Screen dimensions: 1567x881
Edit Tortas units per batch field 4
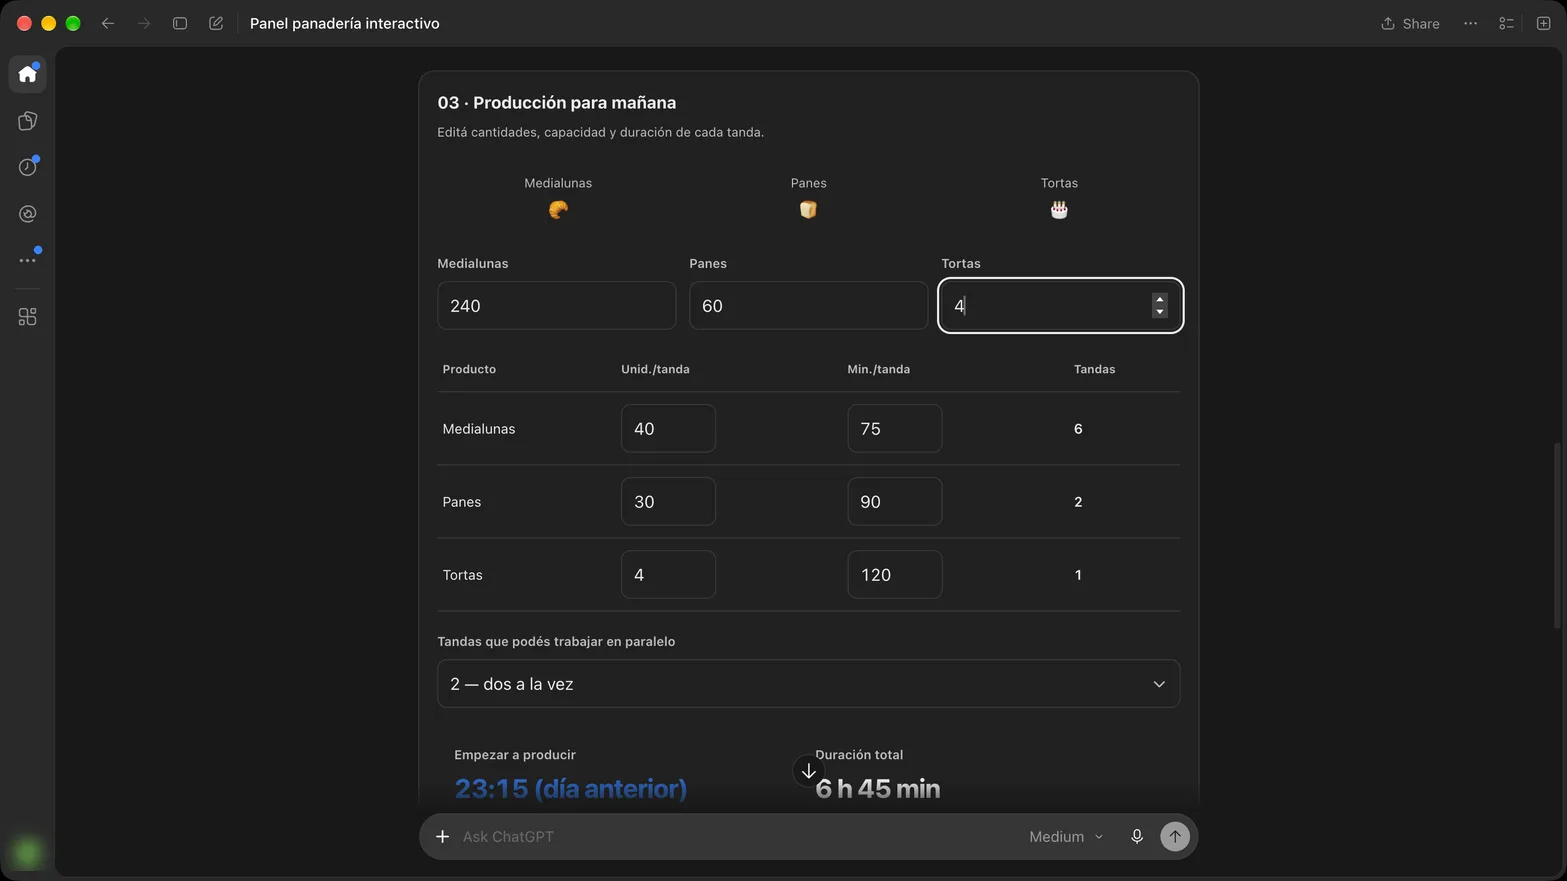click(x=668, y=574)
